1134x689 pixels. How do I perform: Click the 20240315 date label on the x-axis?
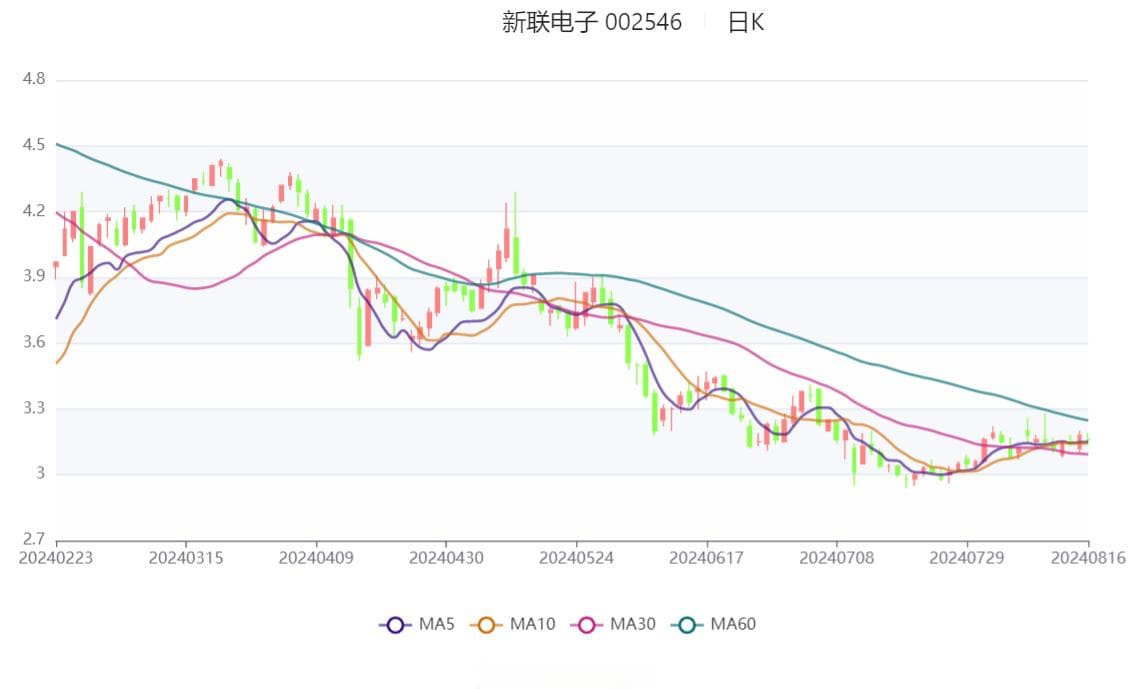[x=186, y=558]
